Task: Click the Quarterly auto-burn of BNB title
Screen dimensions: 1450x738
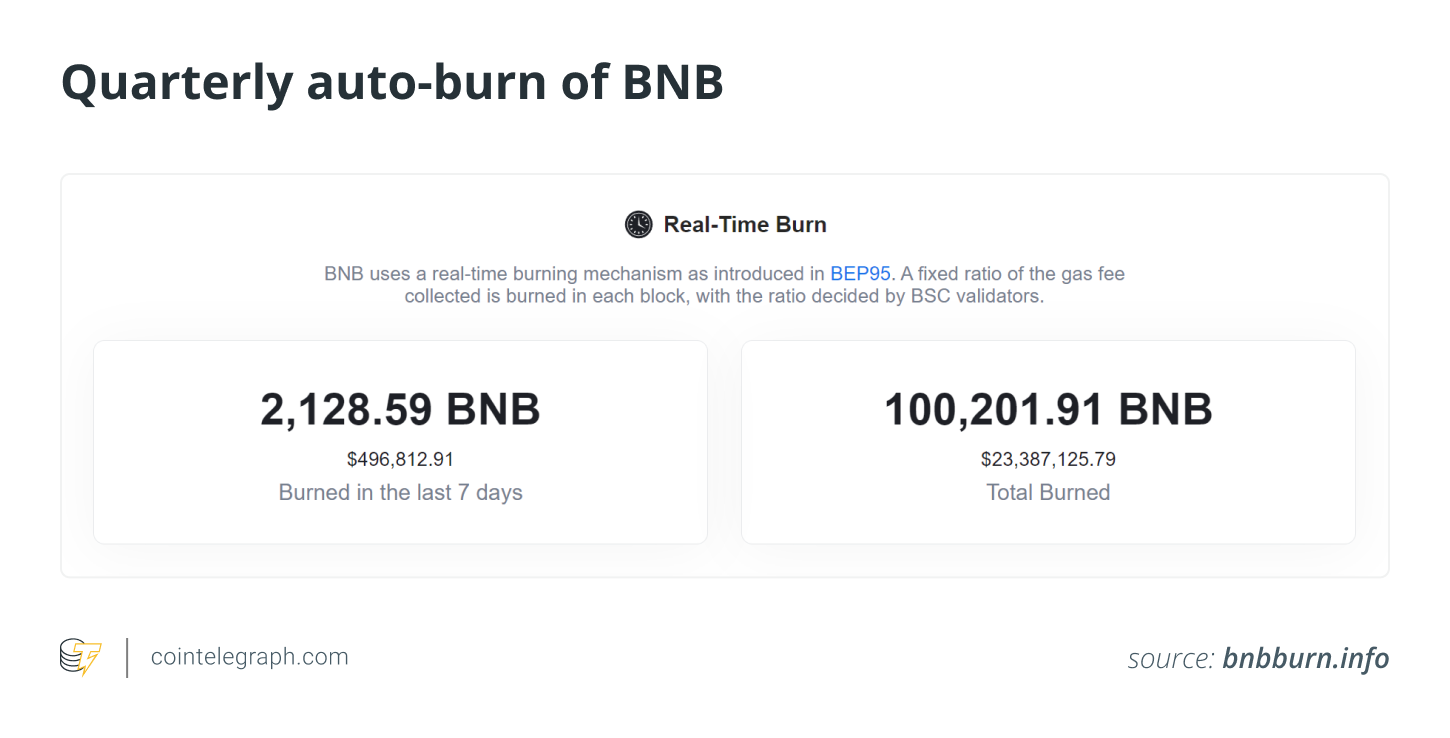Action: click(x=392, y=83)
